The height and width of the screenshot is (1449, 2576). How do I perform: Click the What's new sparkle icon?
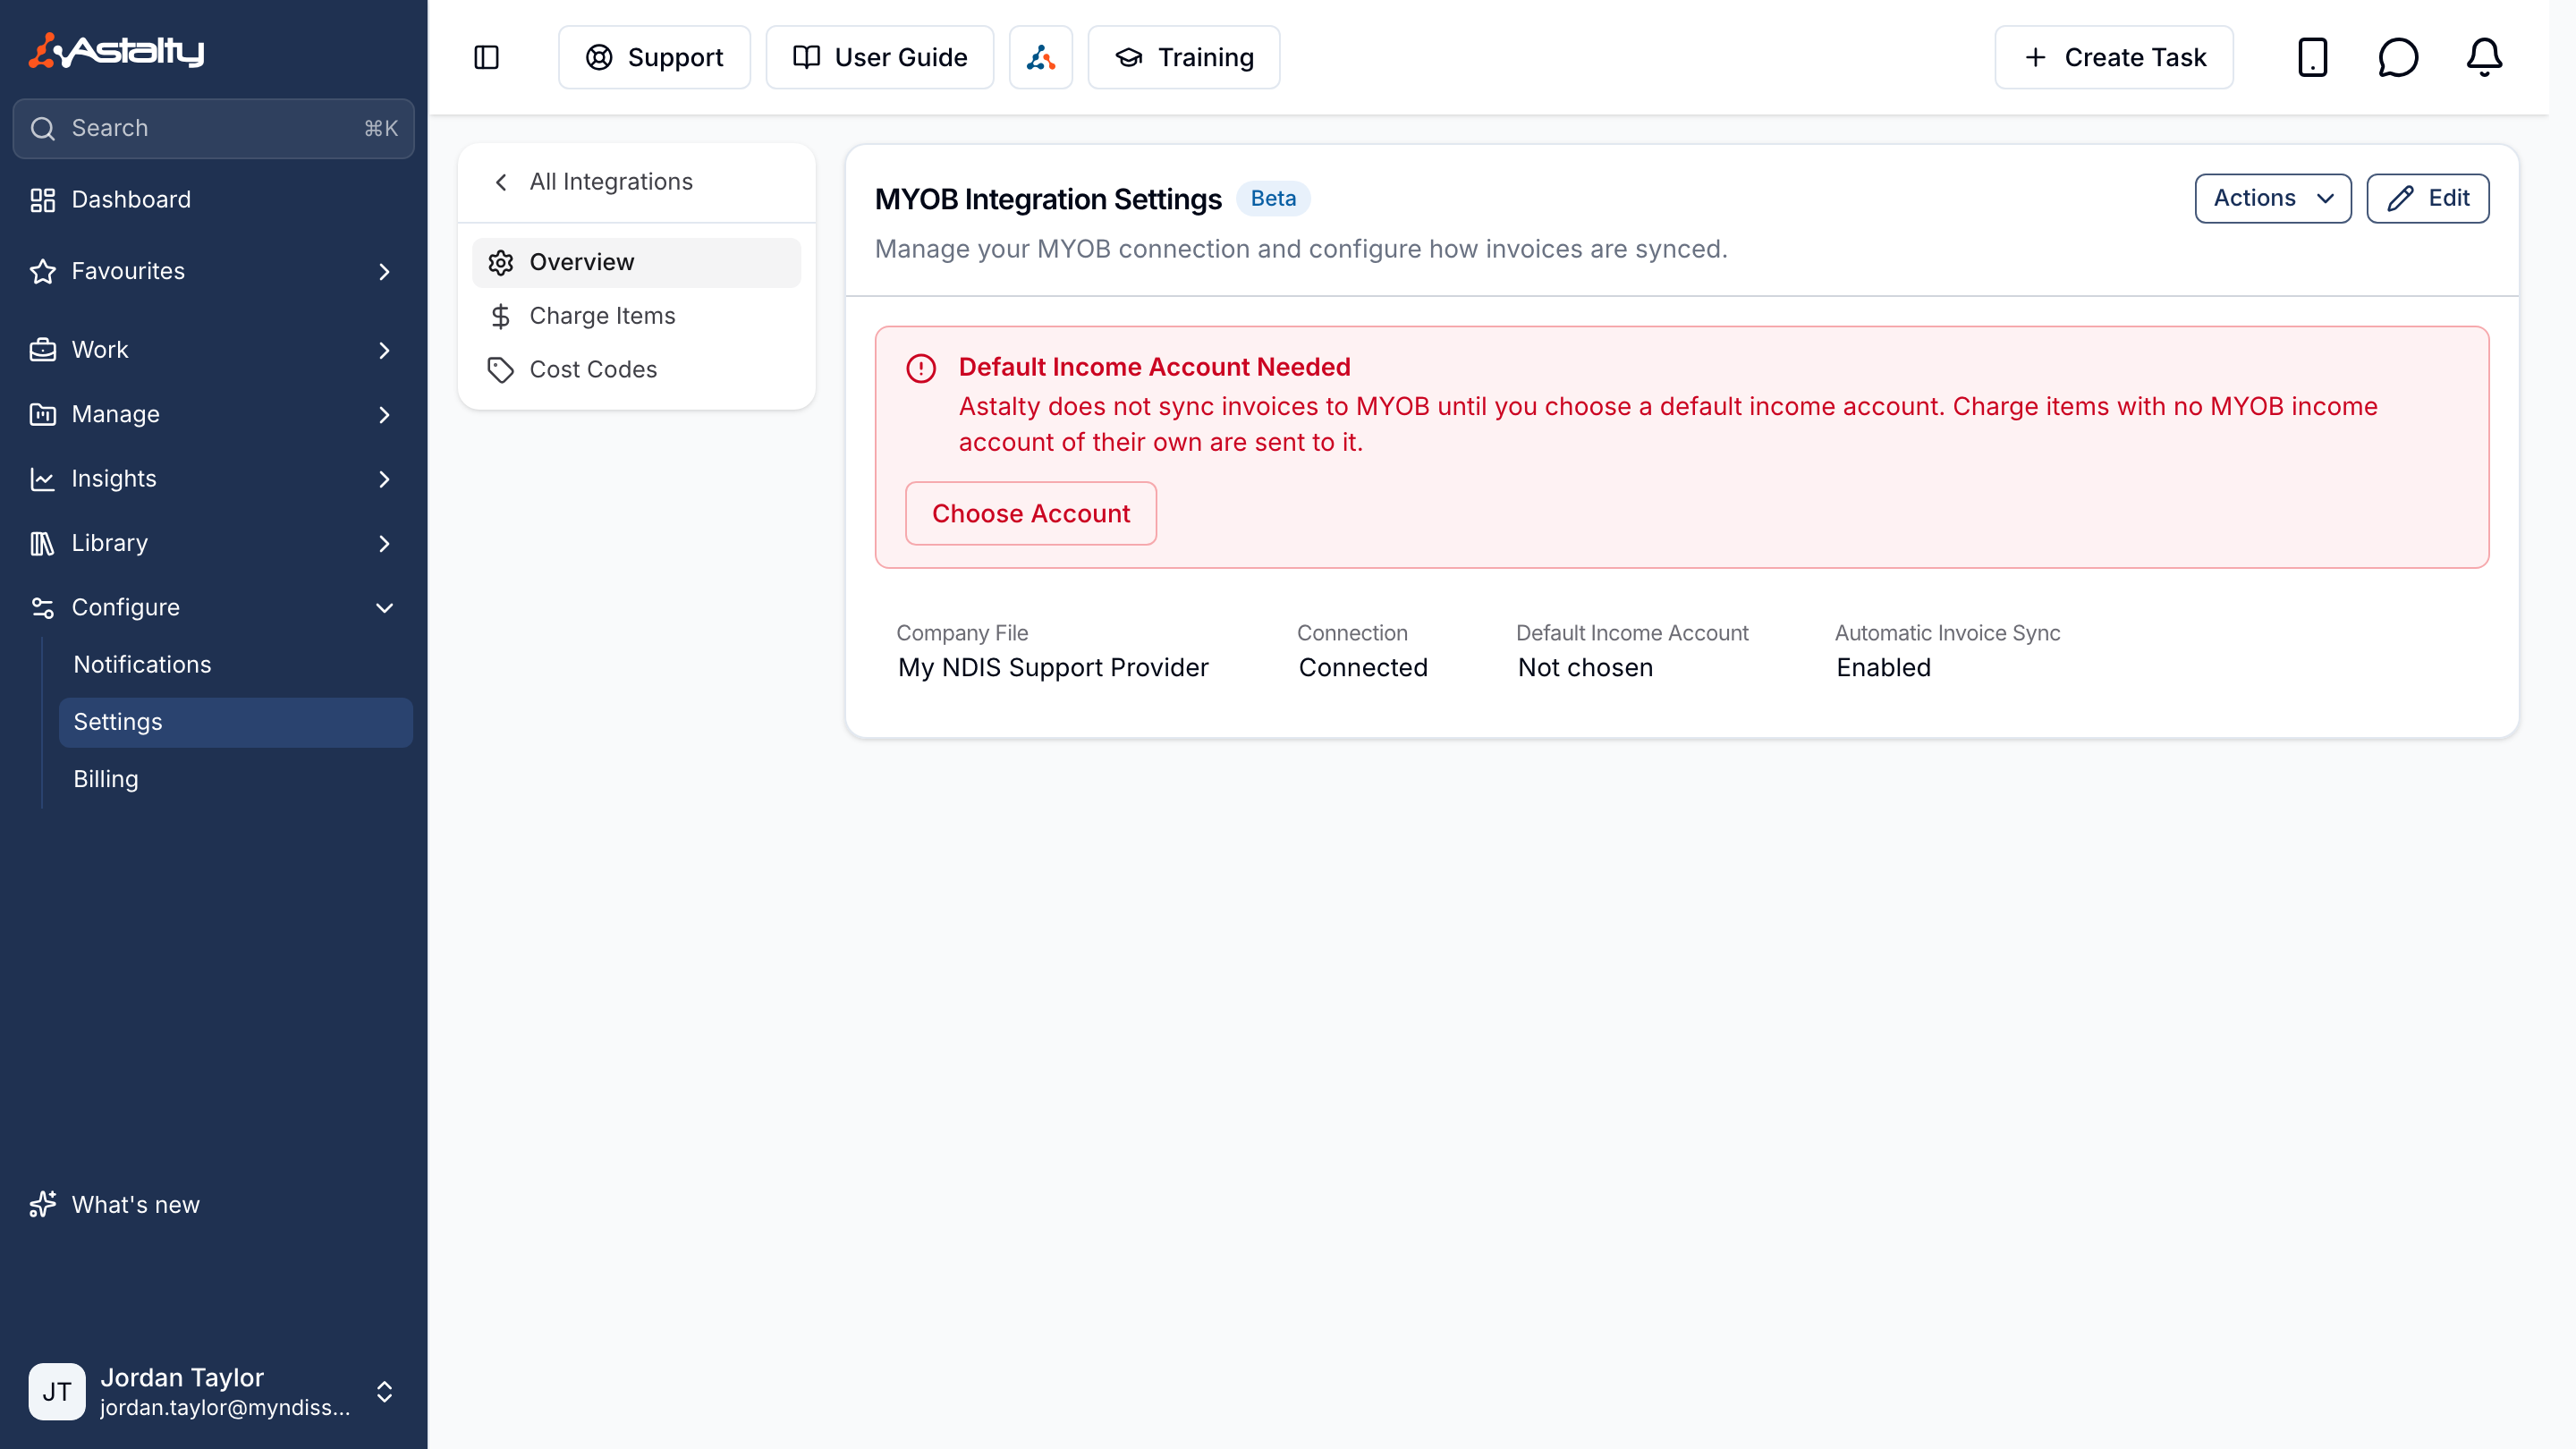[42, 1204]
